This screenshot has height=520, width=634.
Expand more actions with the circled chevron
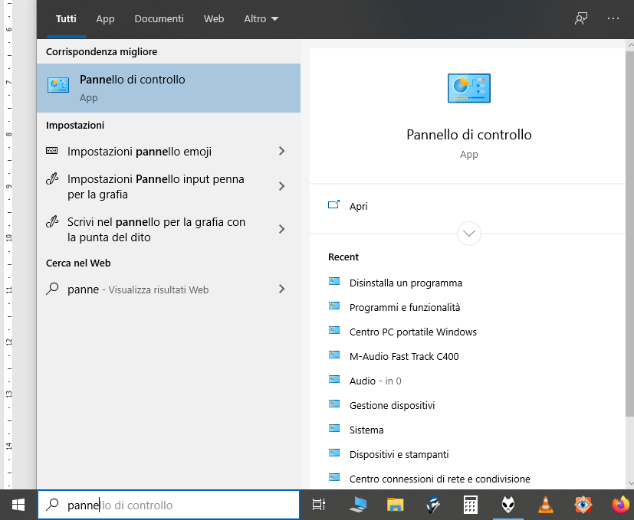[469, 233]
